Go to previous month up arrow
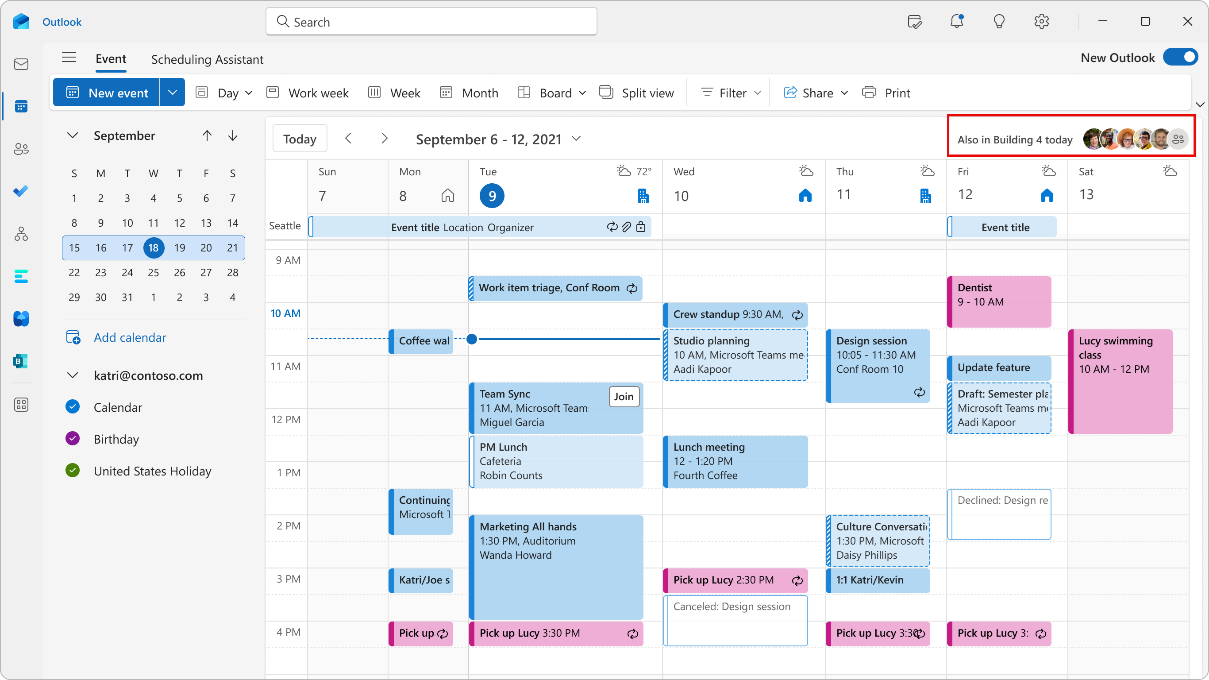 tap(207, 136)
